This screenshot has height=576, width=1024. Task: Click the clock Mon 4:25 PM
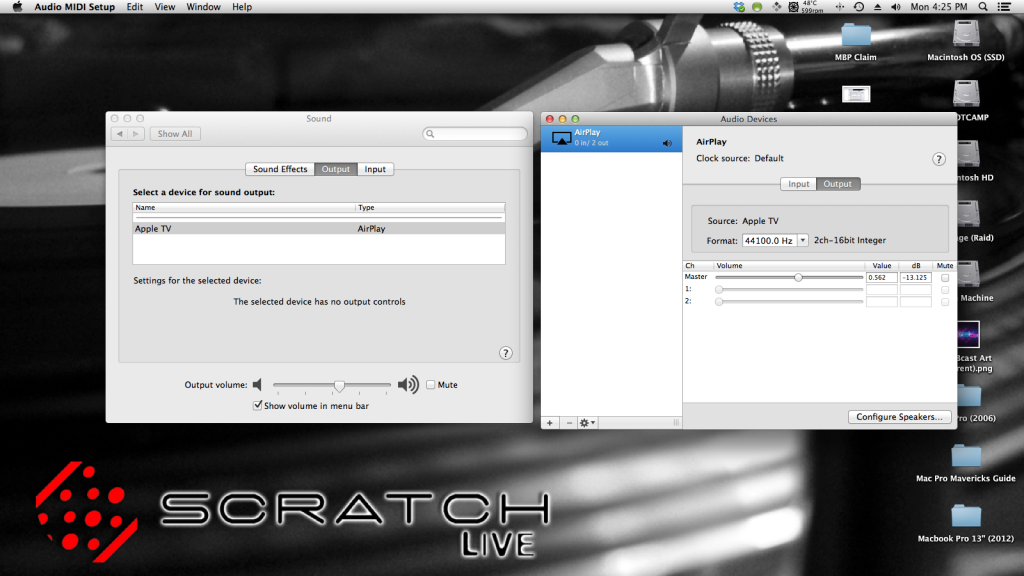point(938,7)
